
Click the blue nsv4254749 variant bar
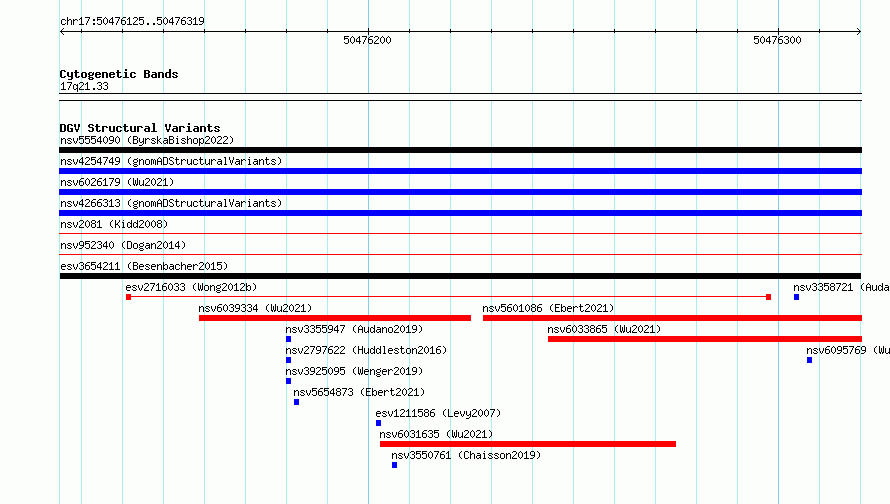point(460,171)
